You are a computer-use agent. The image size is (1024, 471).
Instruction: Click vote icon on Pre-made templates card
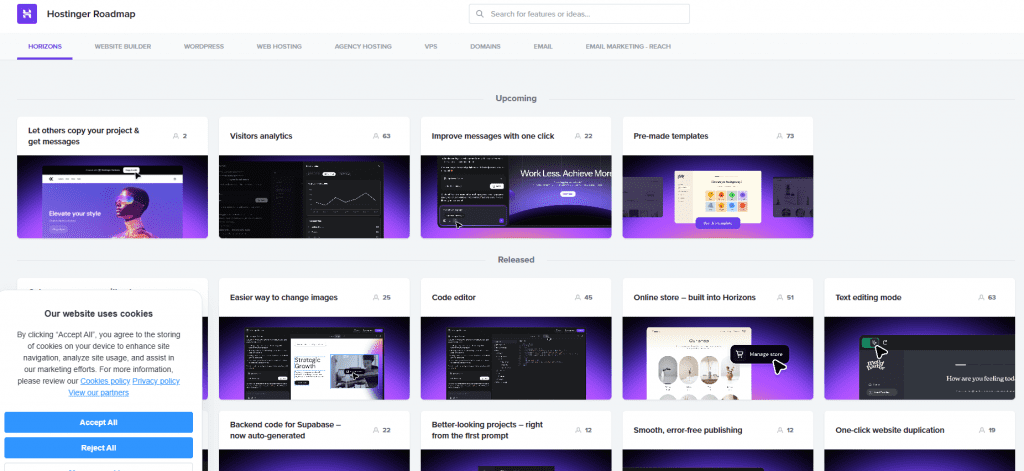coord(780,136)
